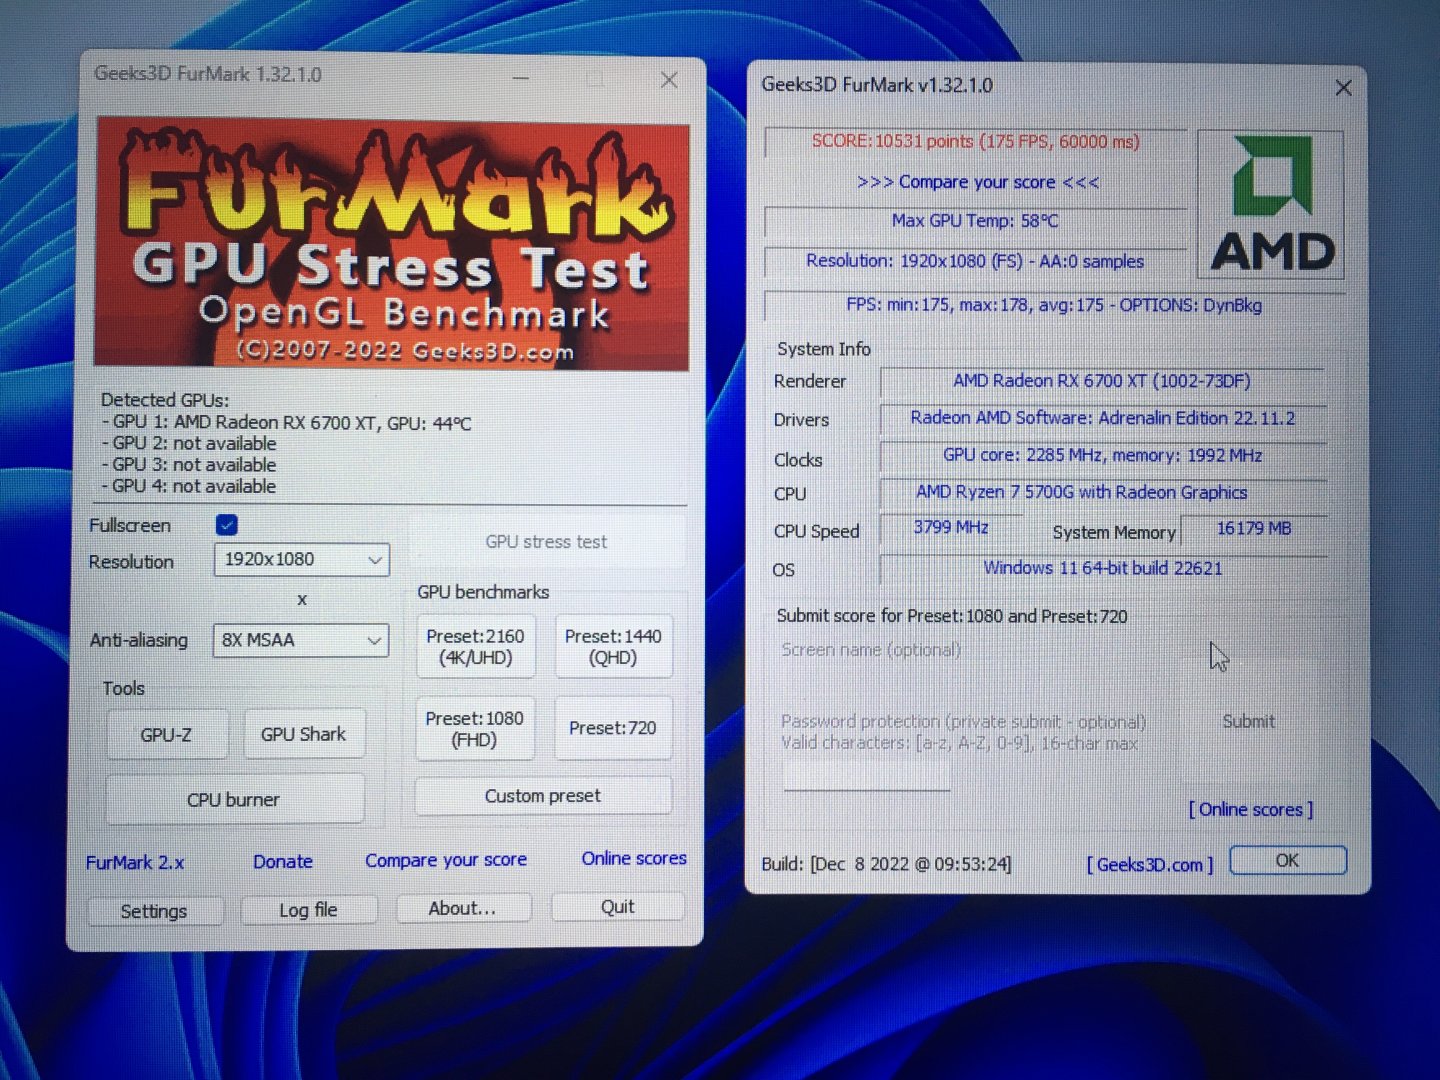Open [ Online scores ] in results dialog
Screen dimensions: 1440x1080
1251,809
